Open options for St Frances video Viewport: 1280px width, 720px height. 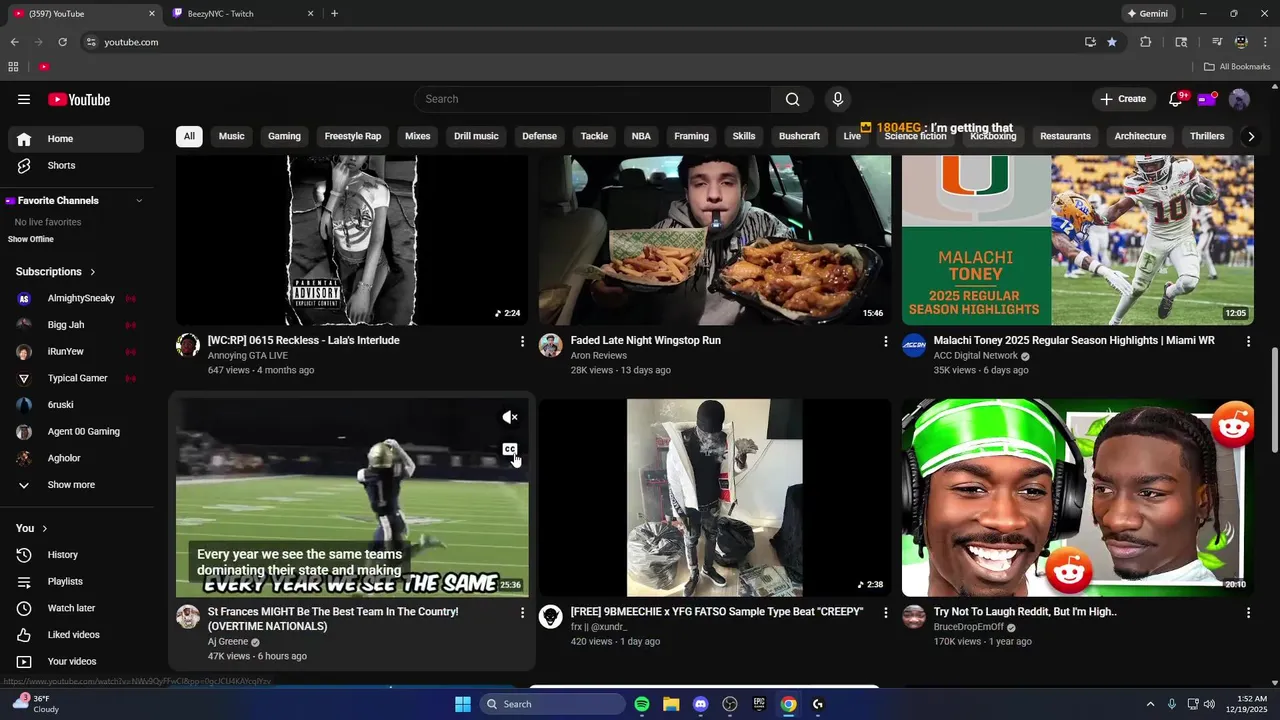coord(522,612)
